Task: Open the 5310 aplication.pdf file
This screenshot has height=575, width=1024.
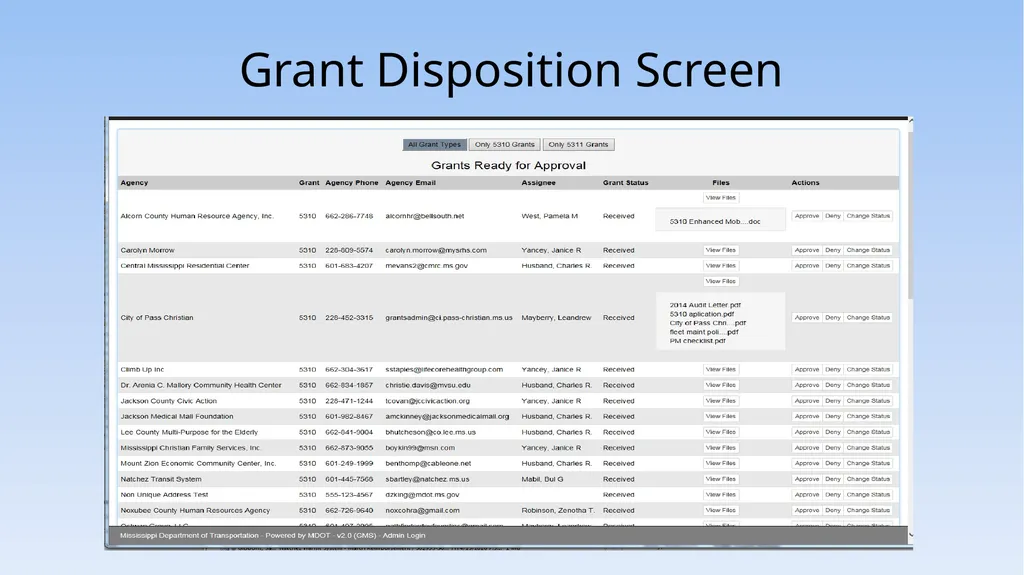Action: (x=701, y=314)
